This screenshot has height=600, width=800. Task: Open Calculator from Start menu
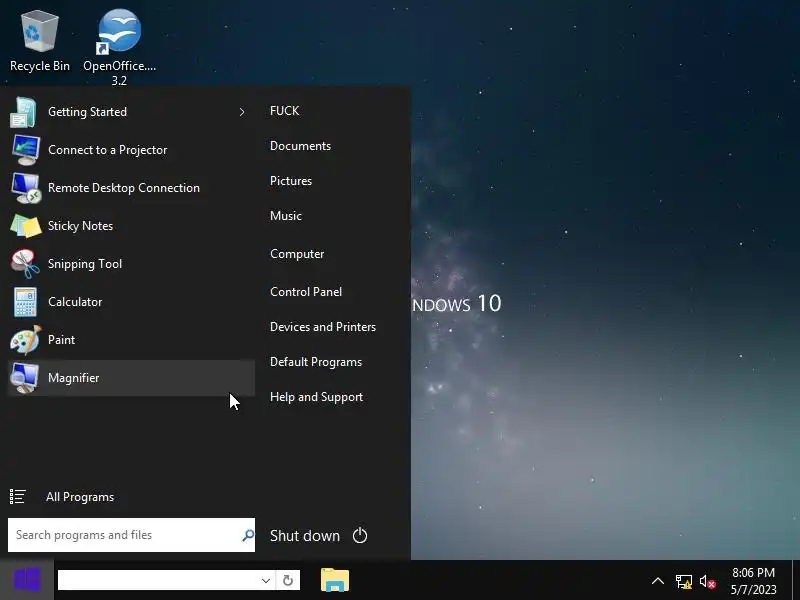click(131, 302)
